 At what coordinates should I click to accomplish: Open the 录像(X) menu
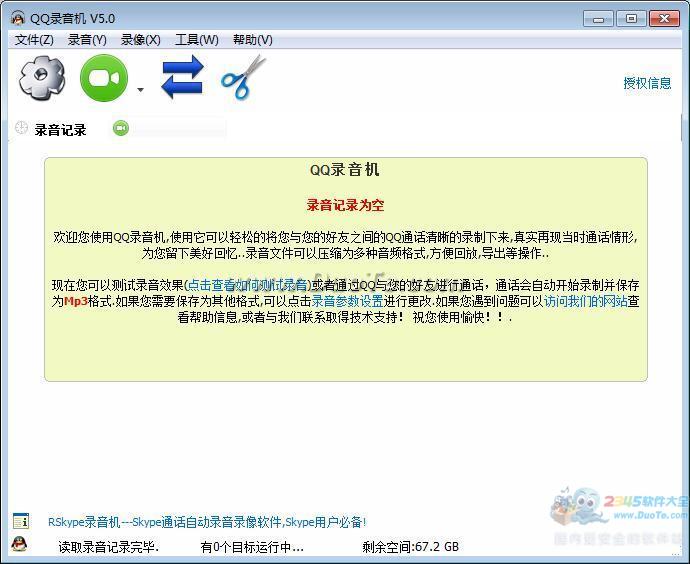click(140, 40)
